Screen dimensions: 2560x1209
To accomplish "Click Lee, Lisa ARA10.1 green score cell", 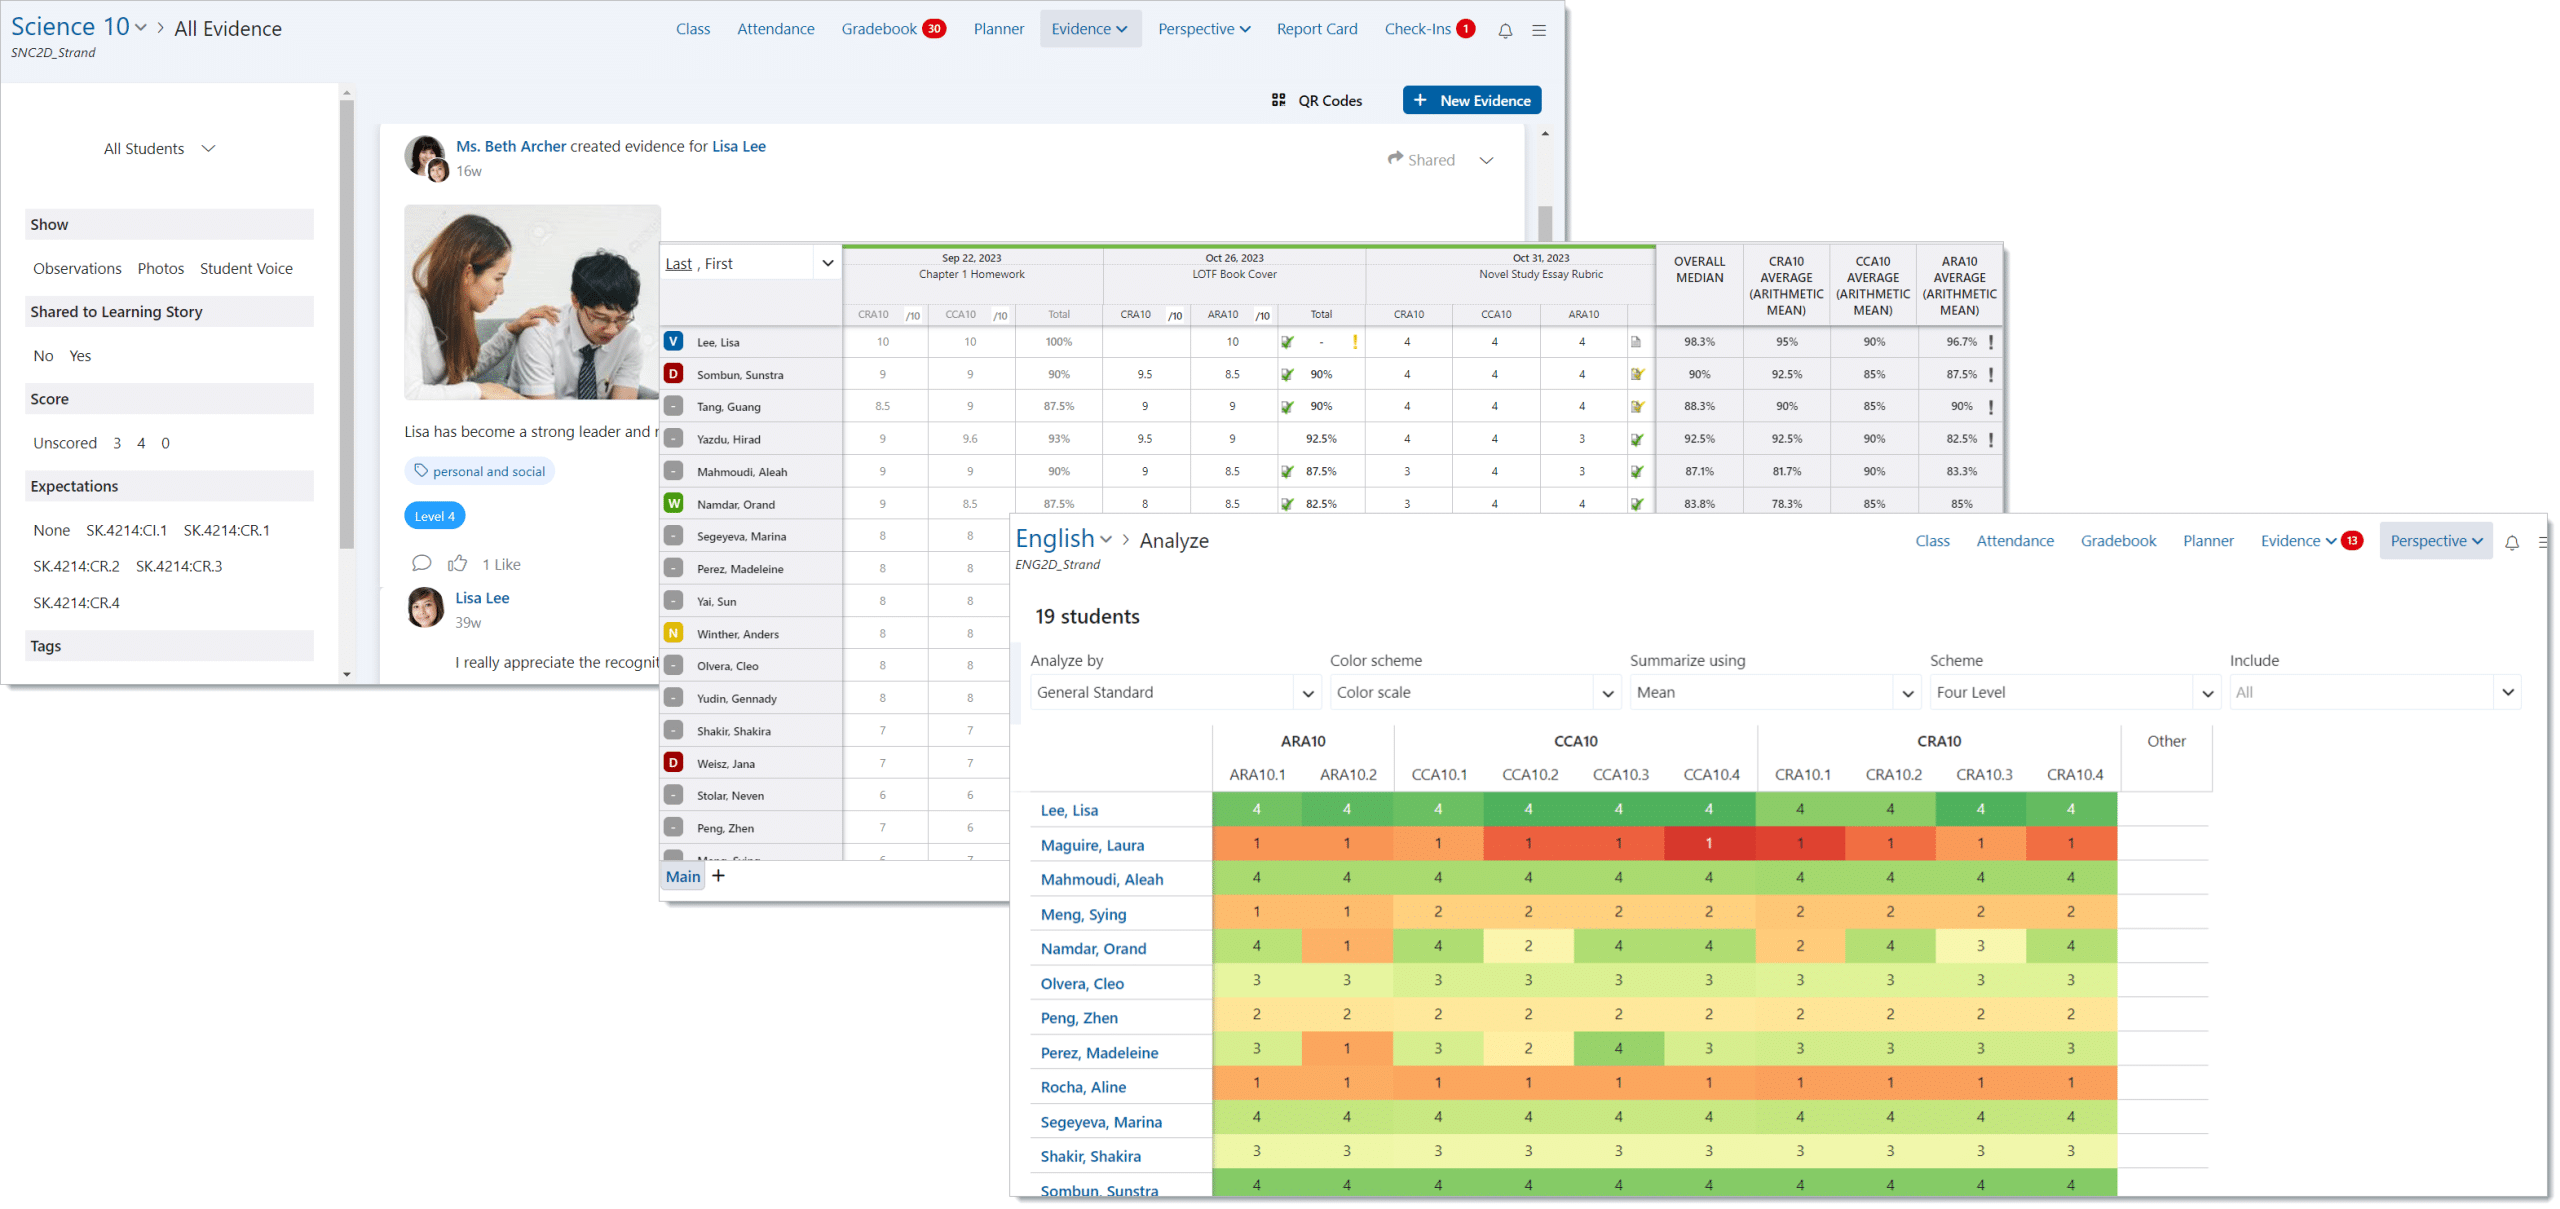I will click(x=1256, y=808).
